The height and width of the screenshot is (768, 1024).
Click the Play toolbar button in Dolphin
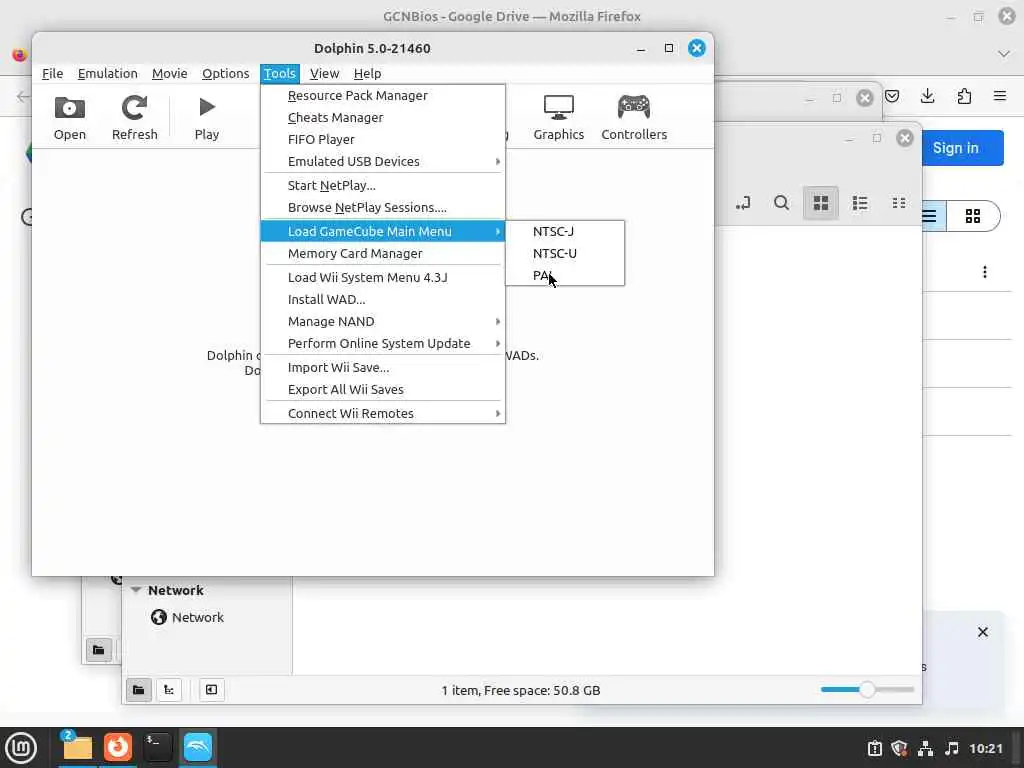point(206,118)
